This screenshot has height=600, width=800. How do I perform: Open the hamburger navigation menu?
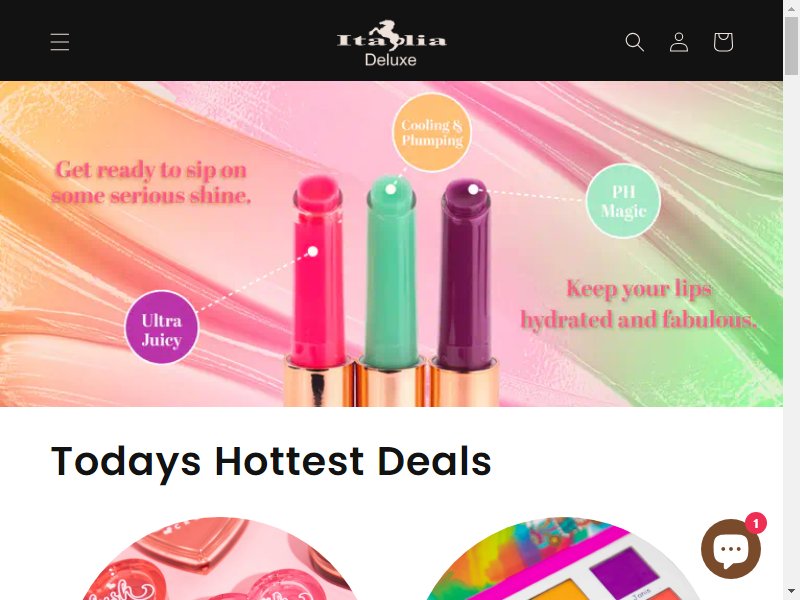click(60, 42)
